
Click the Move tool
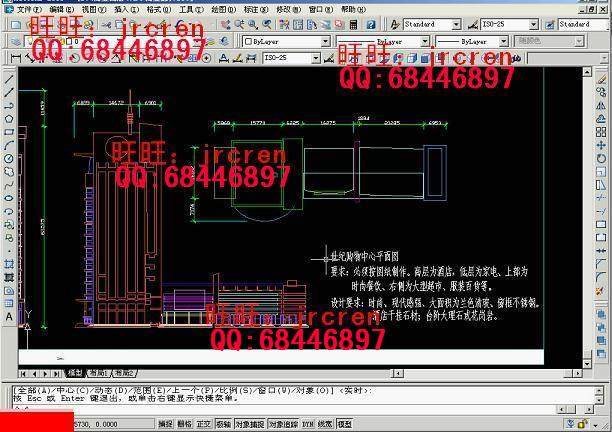tap(601, 146)
